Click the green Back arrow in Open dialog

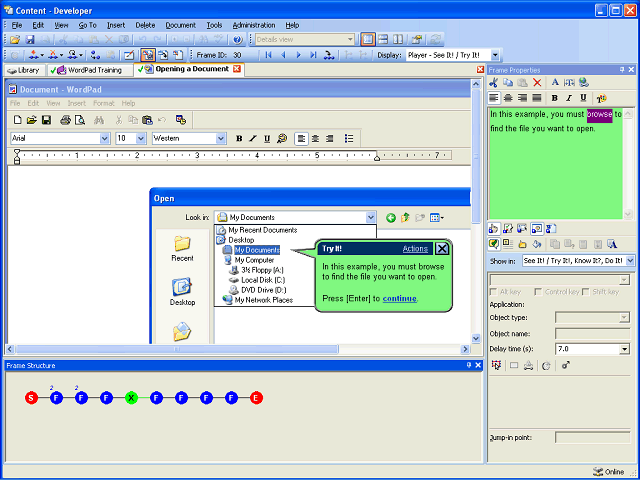(391, 218)
